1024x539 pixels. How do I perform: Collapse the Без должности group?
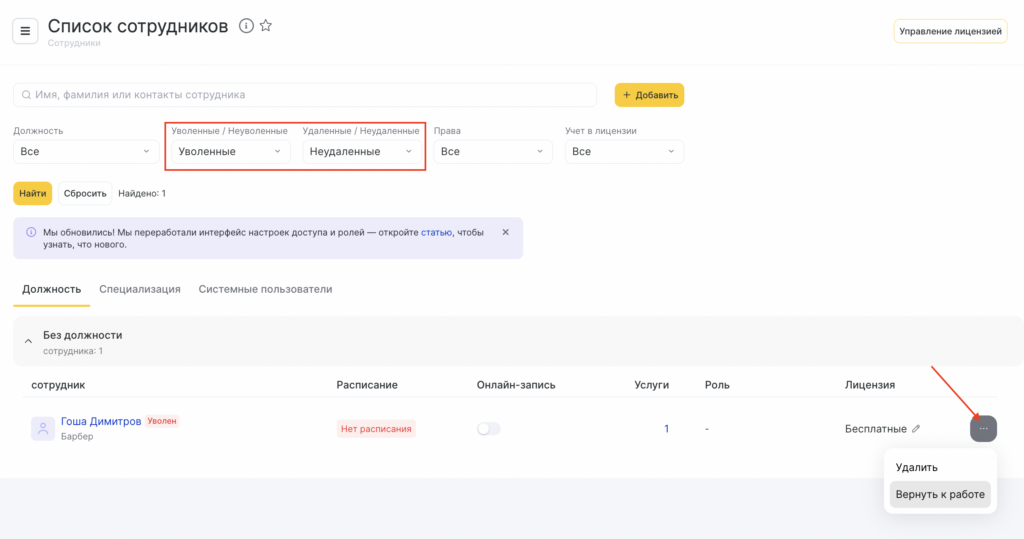click(28, 342)
